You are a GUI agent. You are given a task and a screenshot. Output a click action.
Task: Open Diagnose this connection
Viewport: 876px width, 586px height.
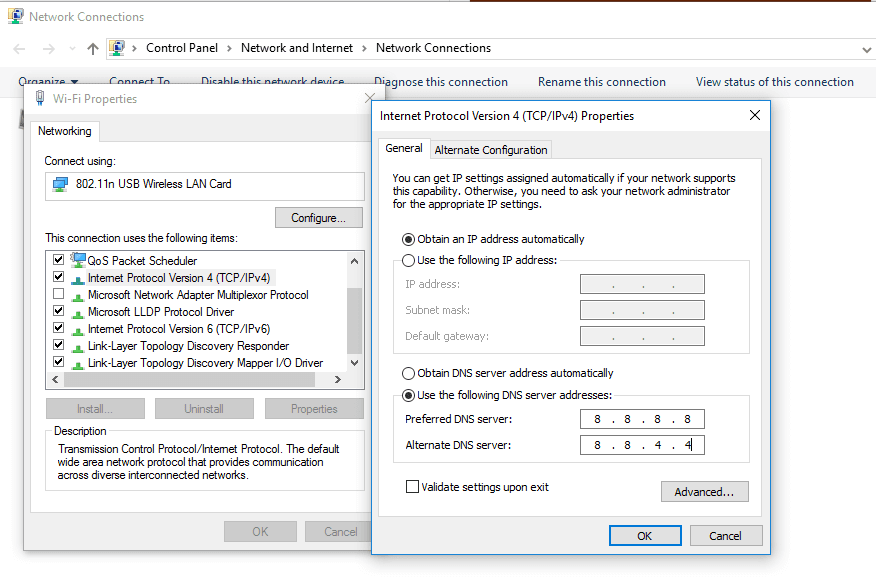click(x=441, y=81)
